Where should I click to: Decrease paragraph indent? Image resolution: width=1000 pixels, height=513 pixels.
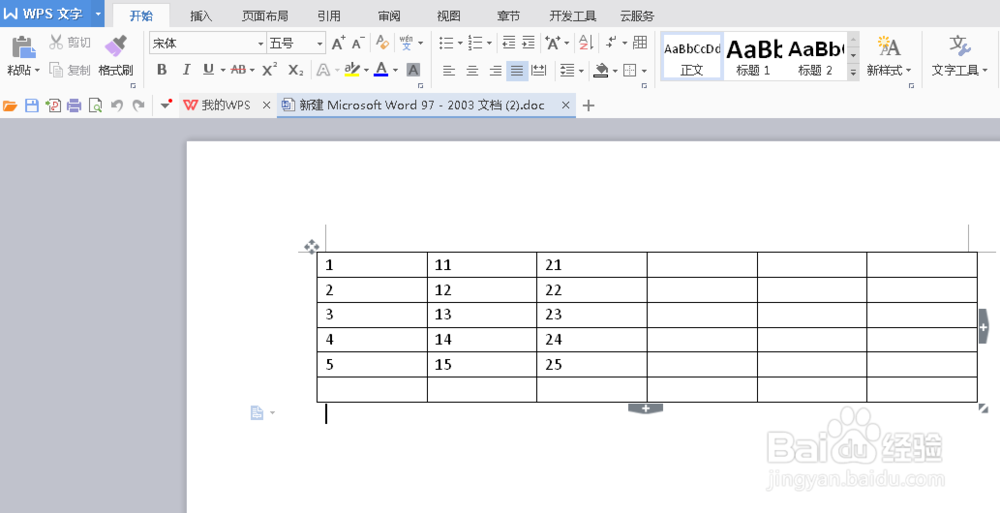coord(508,43)
